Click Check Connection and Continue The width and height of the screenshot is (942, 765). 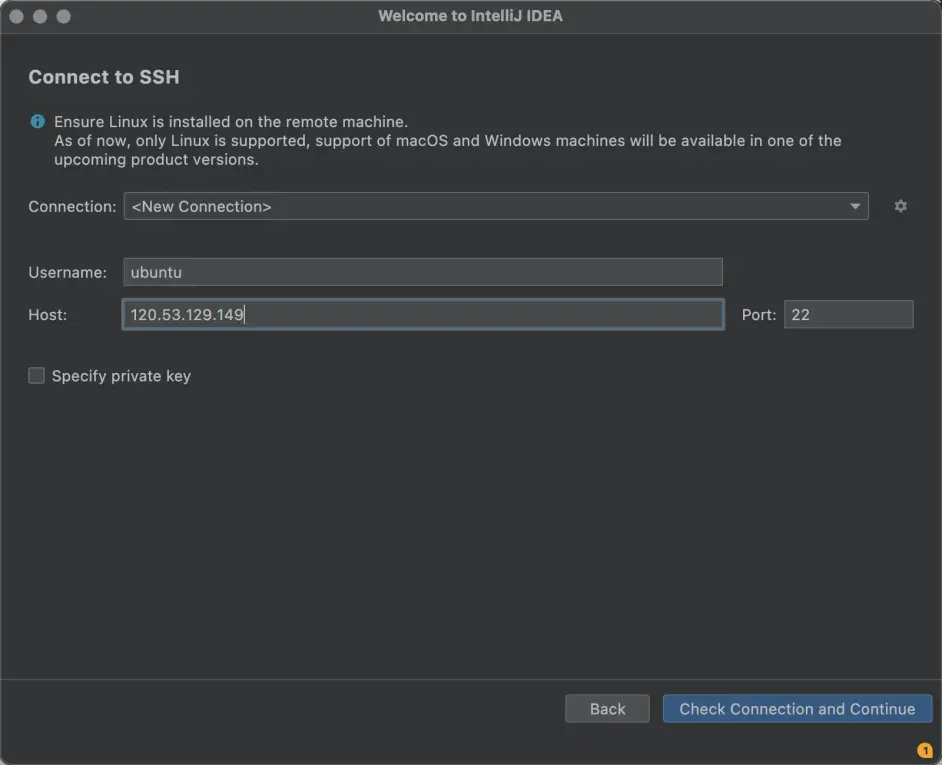pos(797,709)
